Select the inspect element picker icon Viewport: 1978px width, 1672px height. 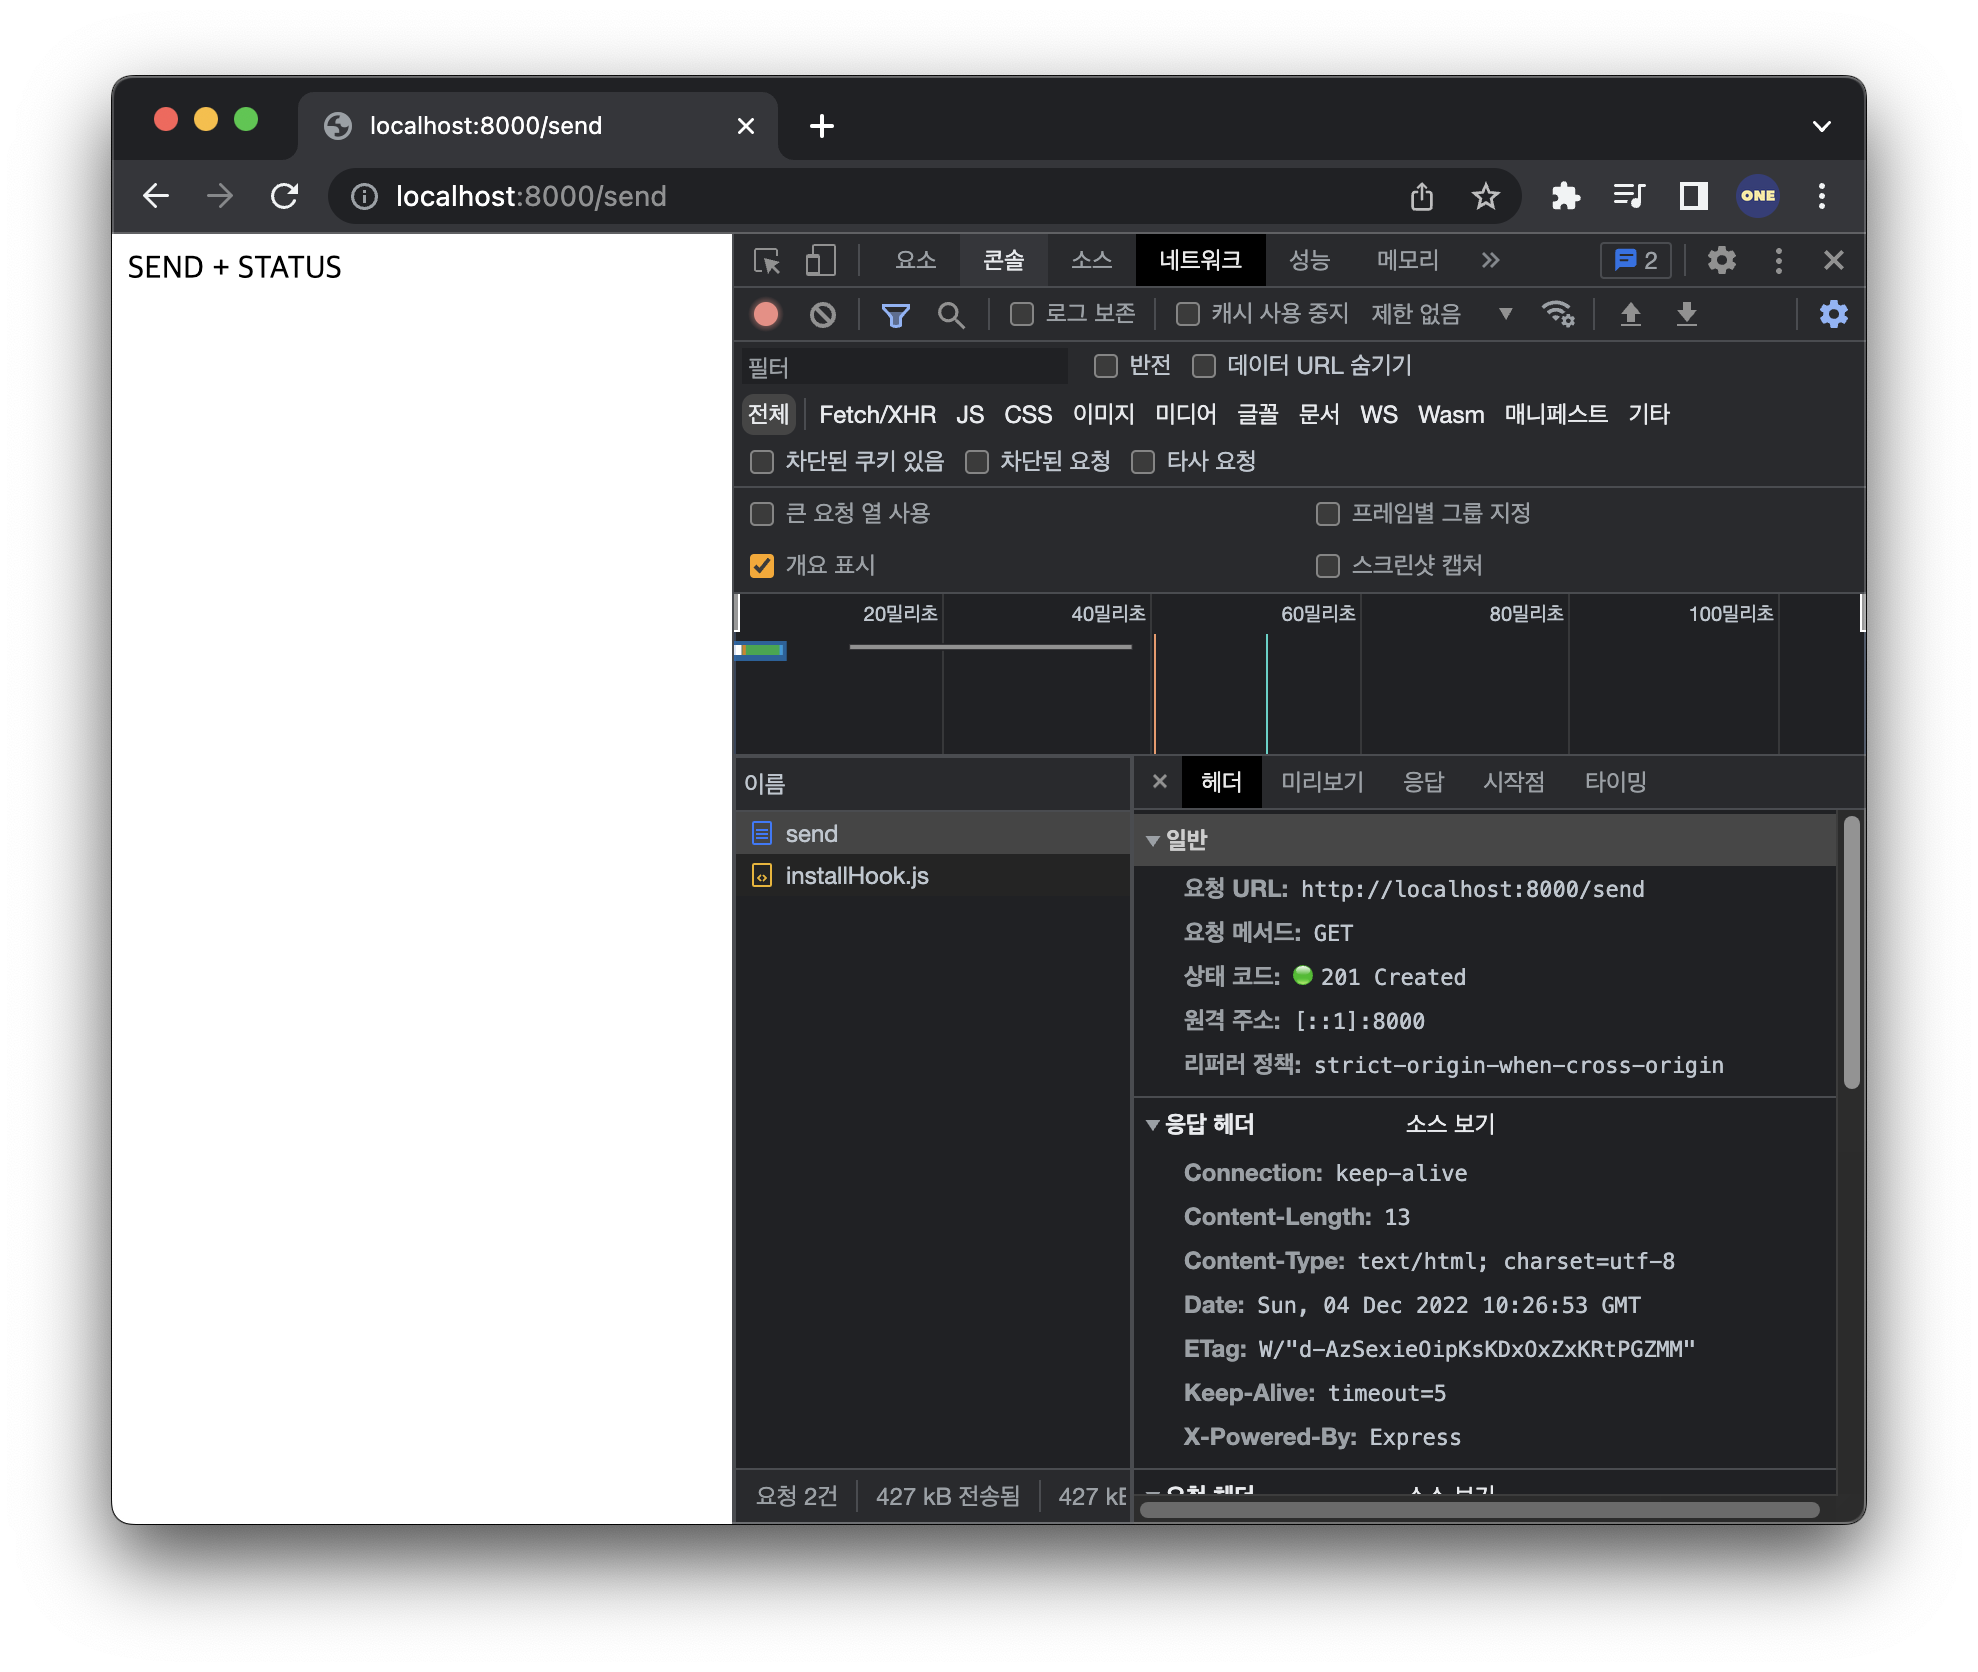click(767, 261)
